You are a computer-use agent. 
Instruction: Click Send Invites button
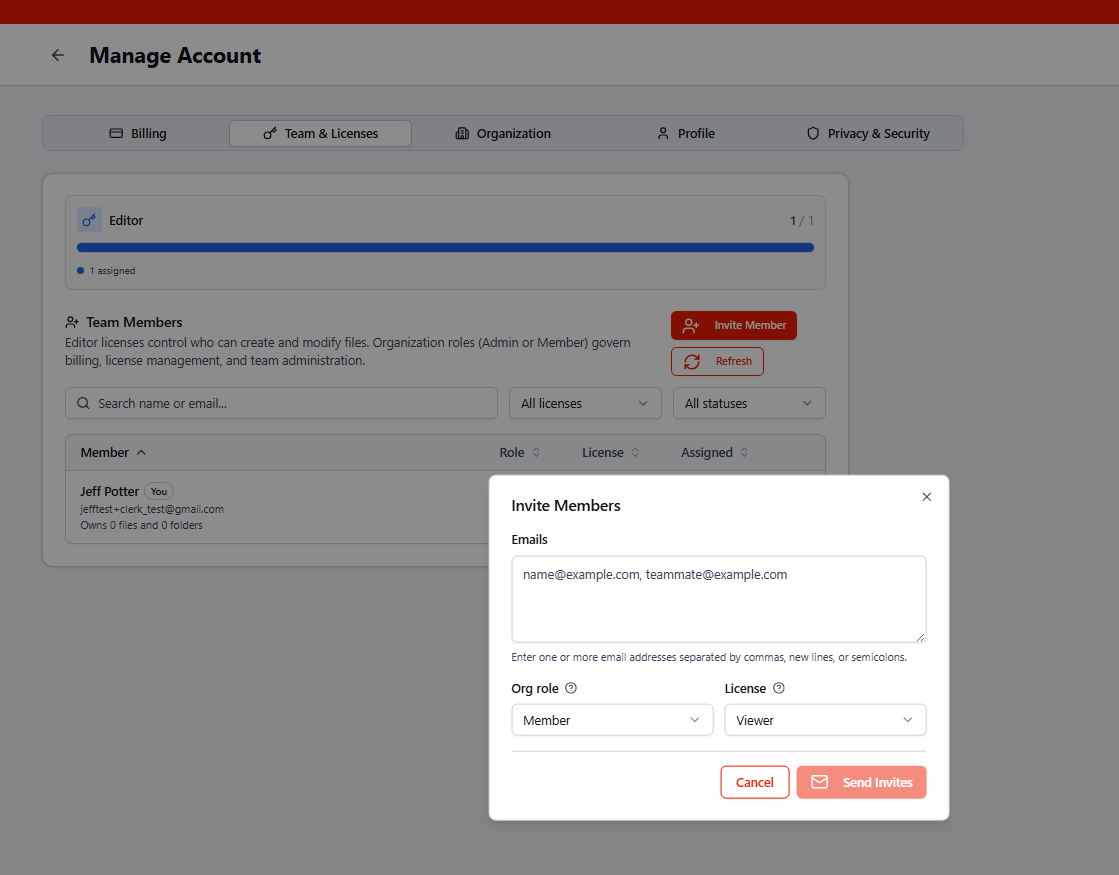click(861, 782)
